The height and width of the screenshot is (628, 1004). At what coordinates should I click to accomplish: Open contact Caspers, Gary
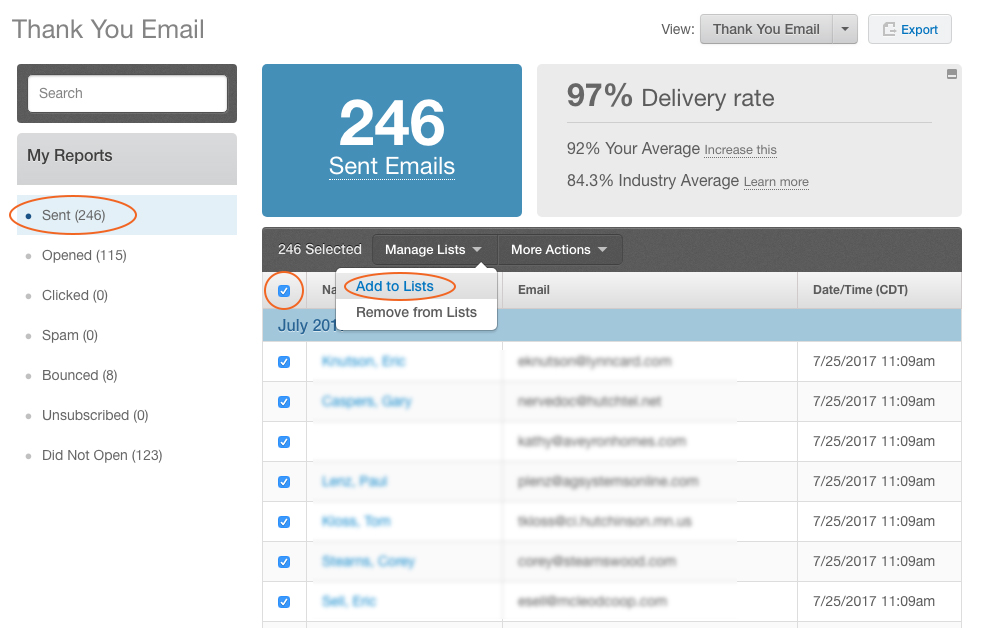tap(366, 401)
